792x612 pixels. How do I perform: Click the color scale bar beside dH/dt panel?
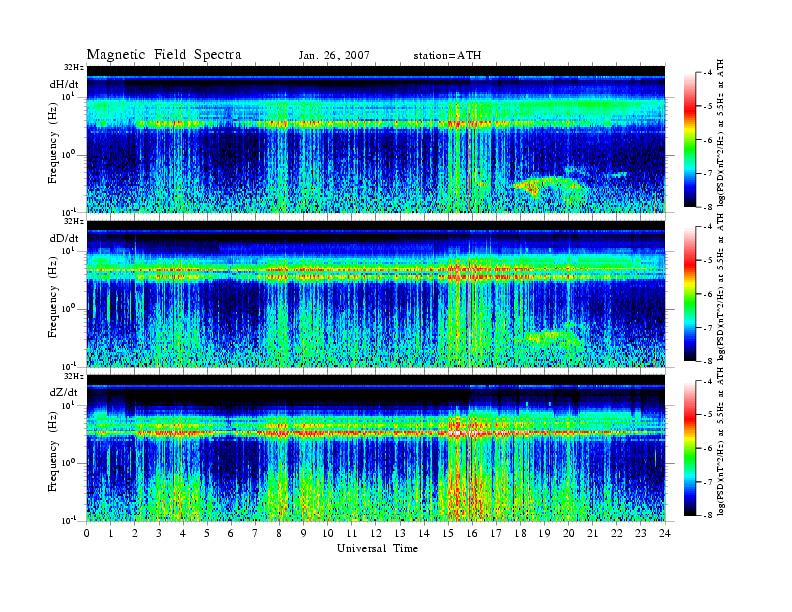(x=690, y=140)
